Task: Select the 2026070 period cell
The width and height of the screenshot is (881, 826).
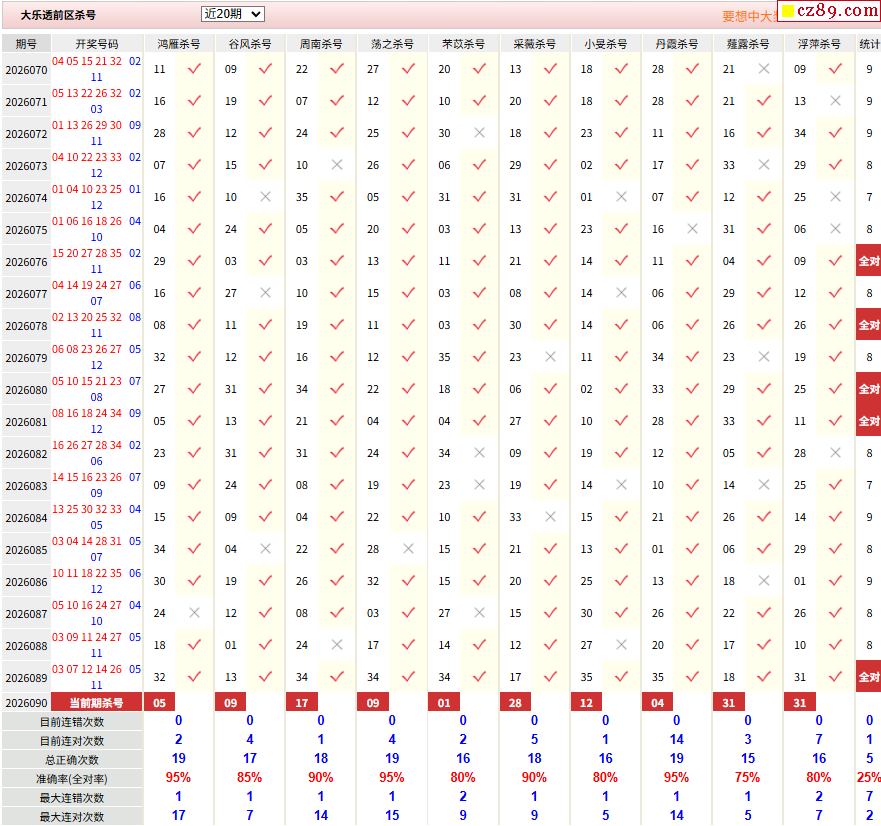Action: (26, 70)
